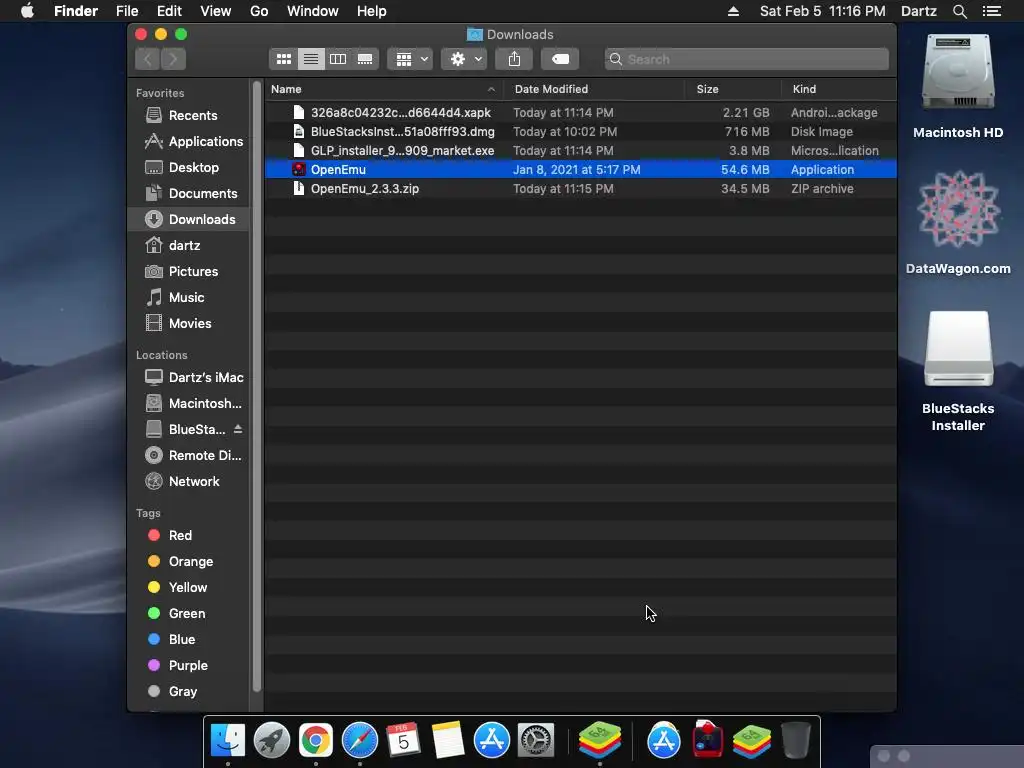Open the Go menu
The width and height of the screenshot is (1024, 768).
(259, 11)
